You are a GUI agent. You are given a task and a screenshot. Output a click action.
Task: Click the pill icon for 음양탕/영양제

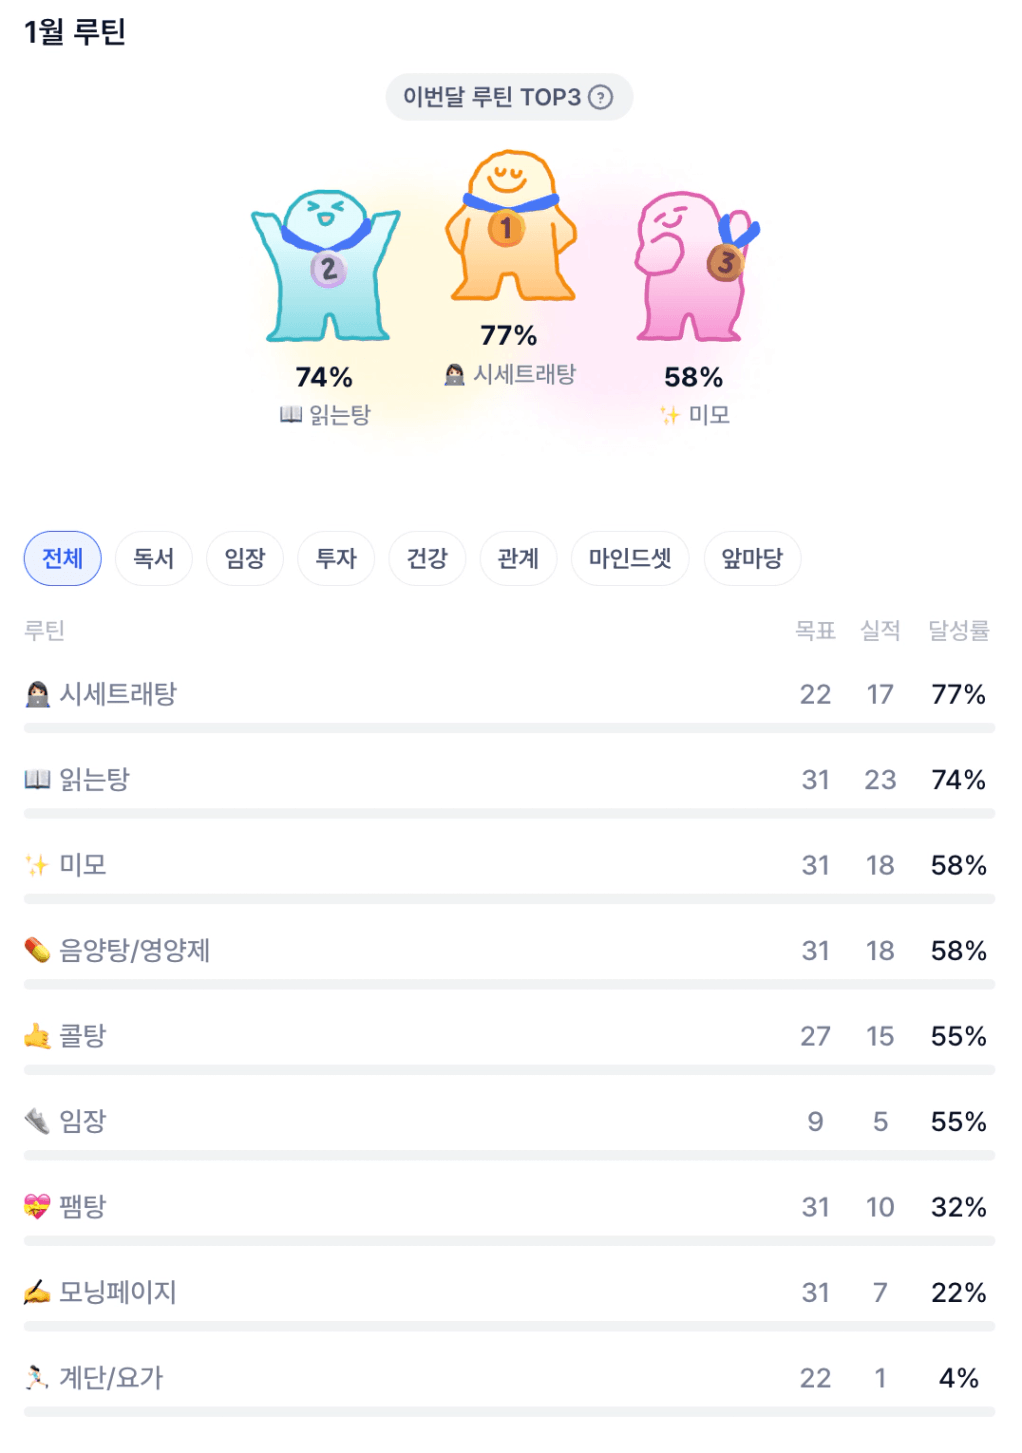[x=37, y=950]
